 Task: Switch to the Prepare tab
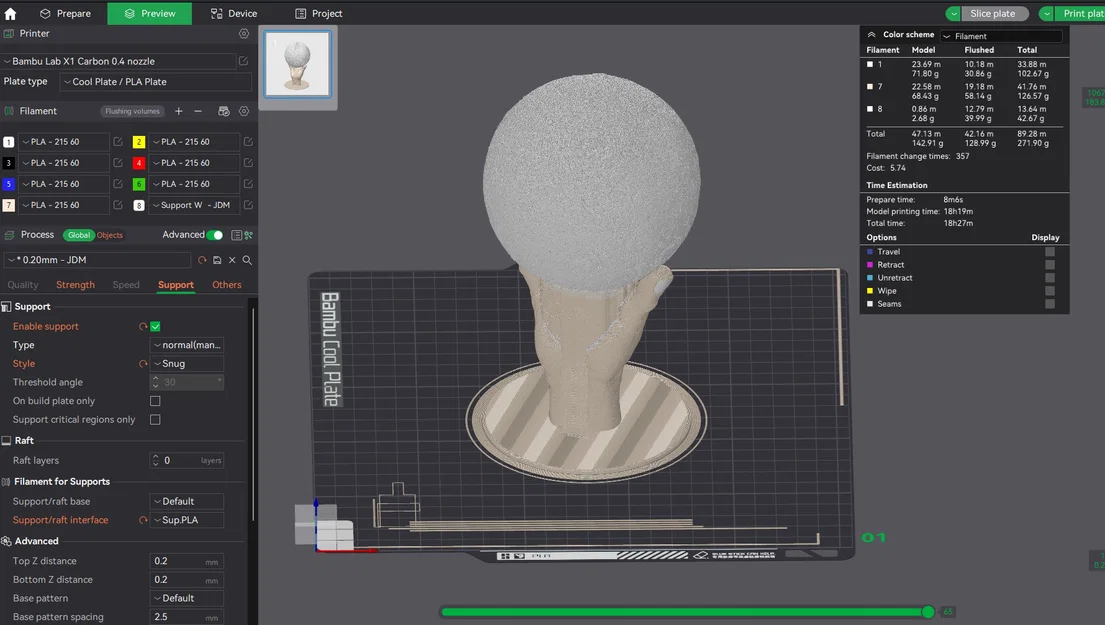click(x=65, y=14)
